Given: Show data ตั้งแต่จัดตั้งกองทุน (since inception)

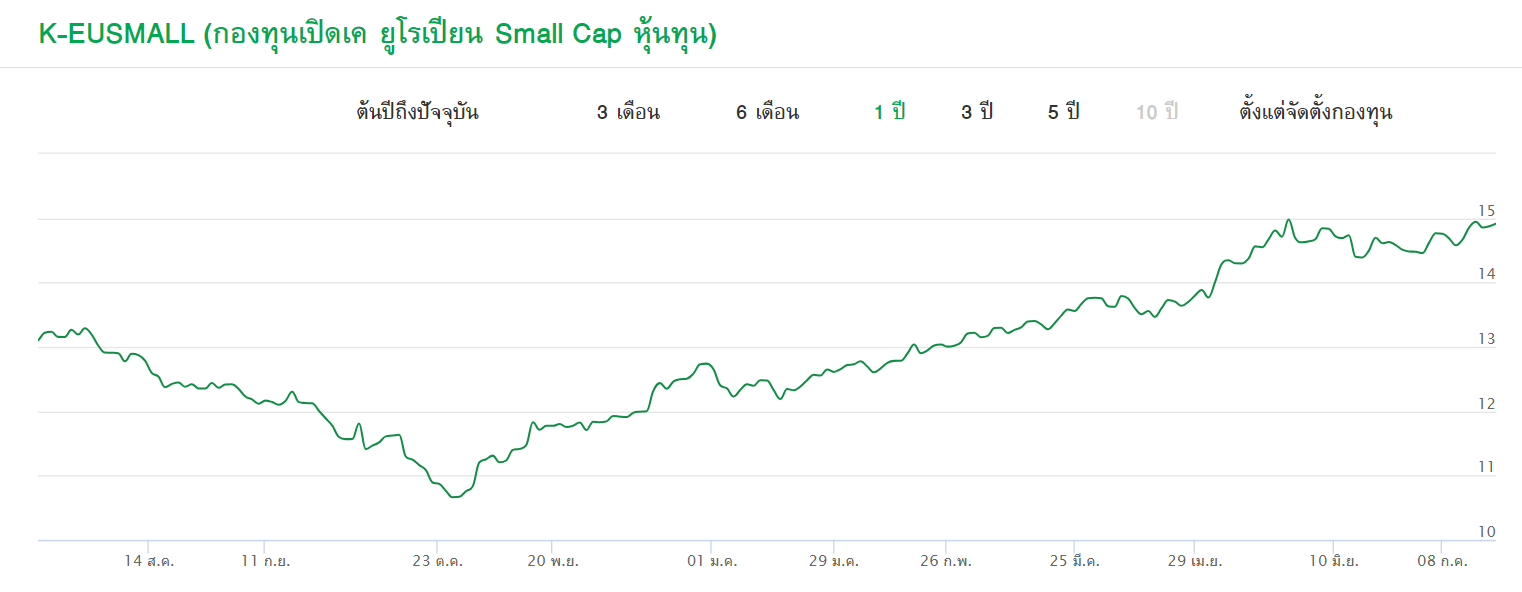Looking at the screenshot, I should [x=1316, y=112].
